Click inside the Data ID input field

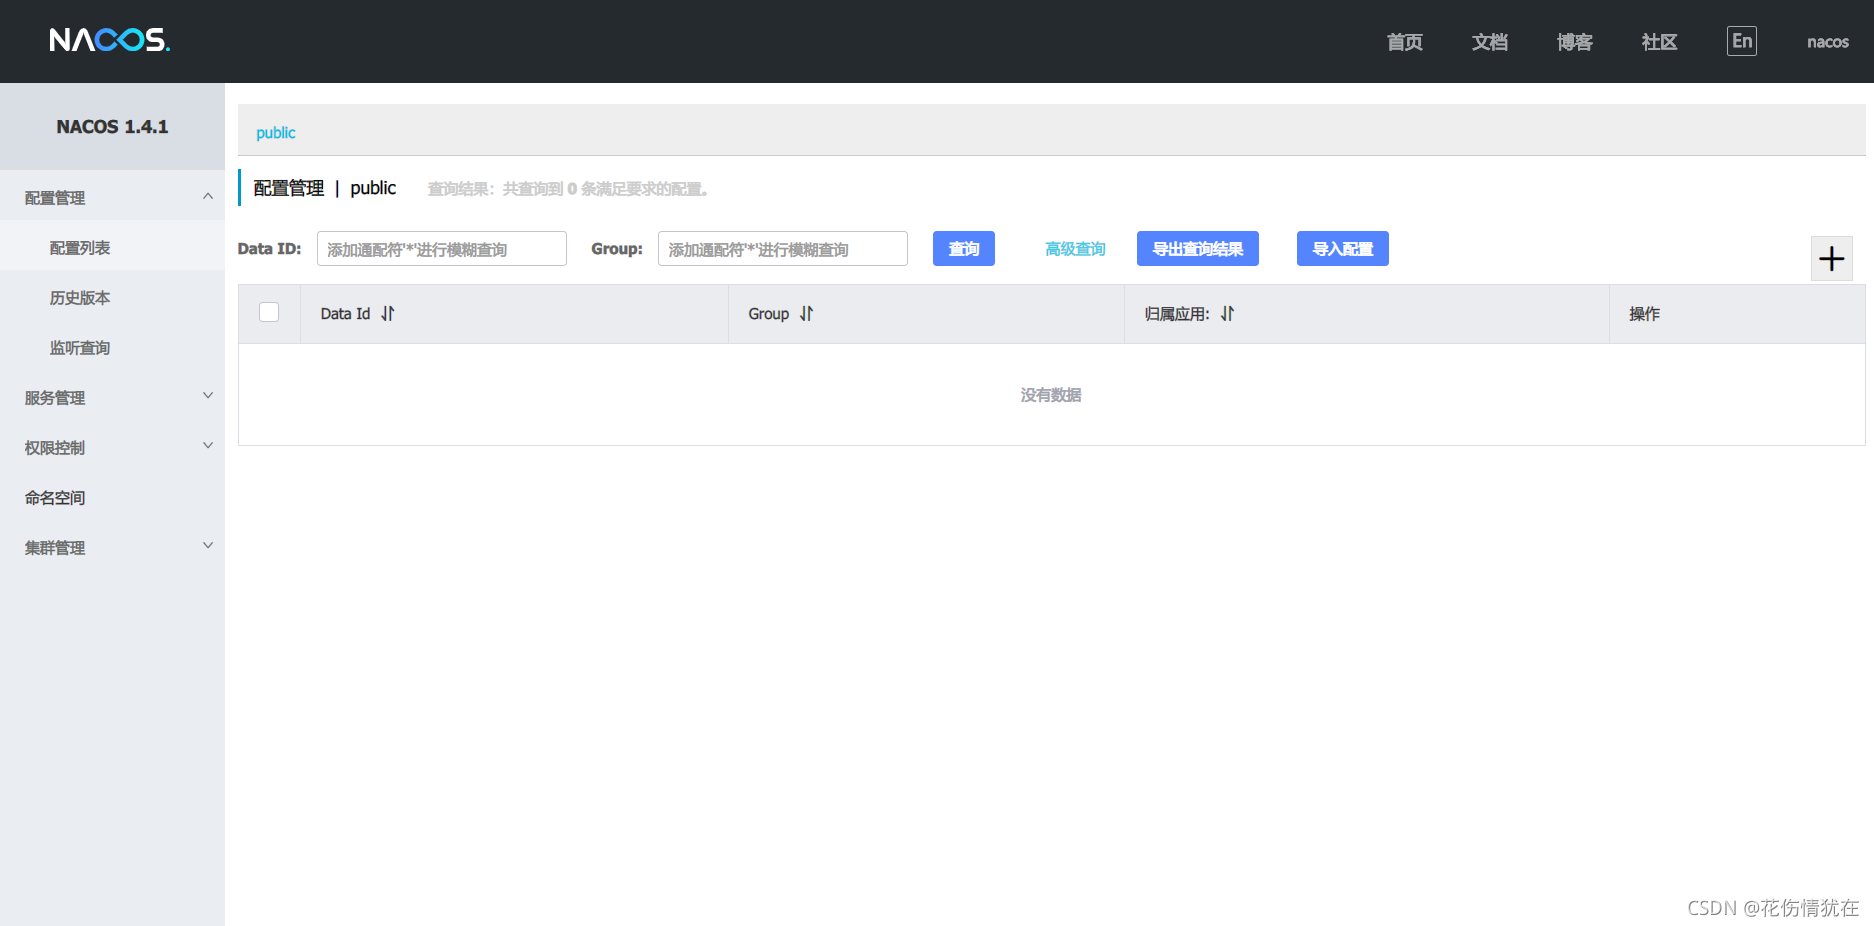(x=441, y=248)
